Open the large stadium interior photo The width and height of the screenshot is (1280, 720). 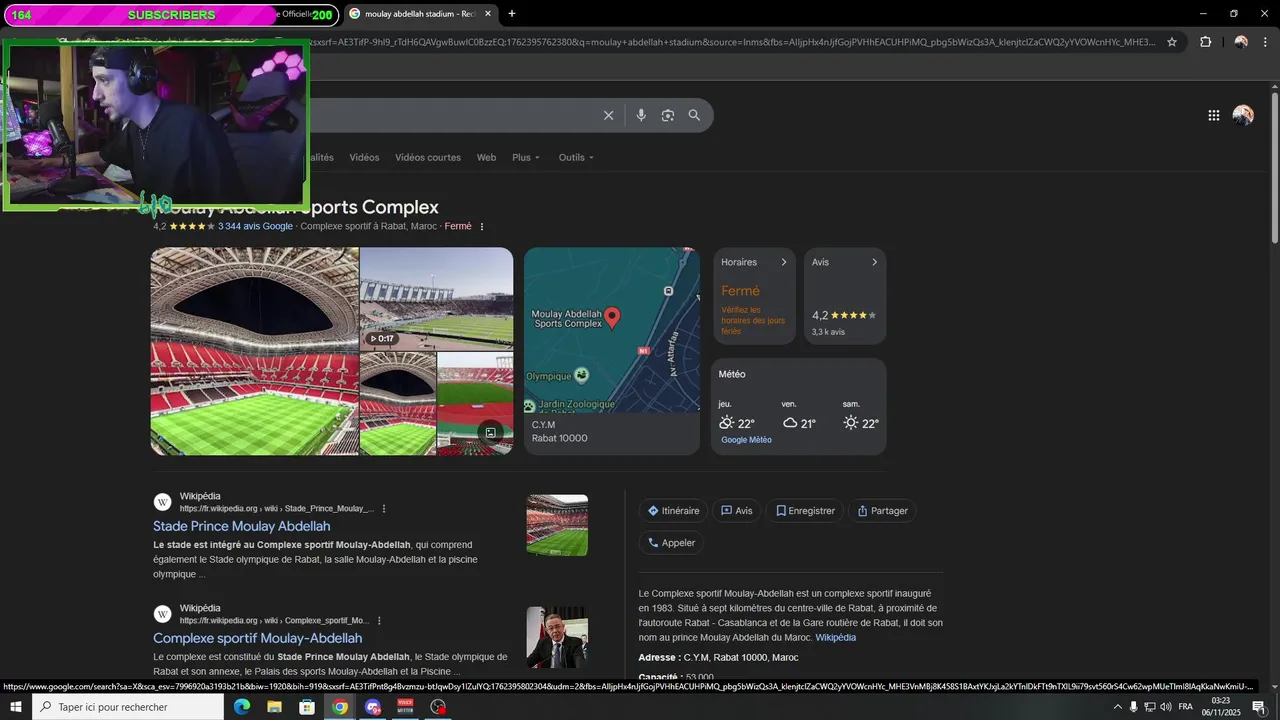click(254, 351)
